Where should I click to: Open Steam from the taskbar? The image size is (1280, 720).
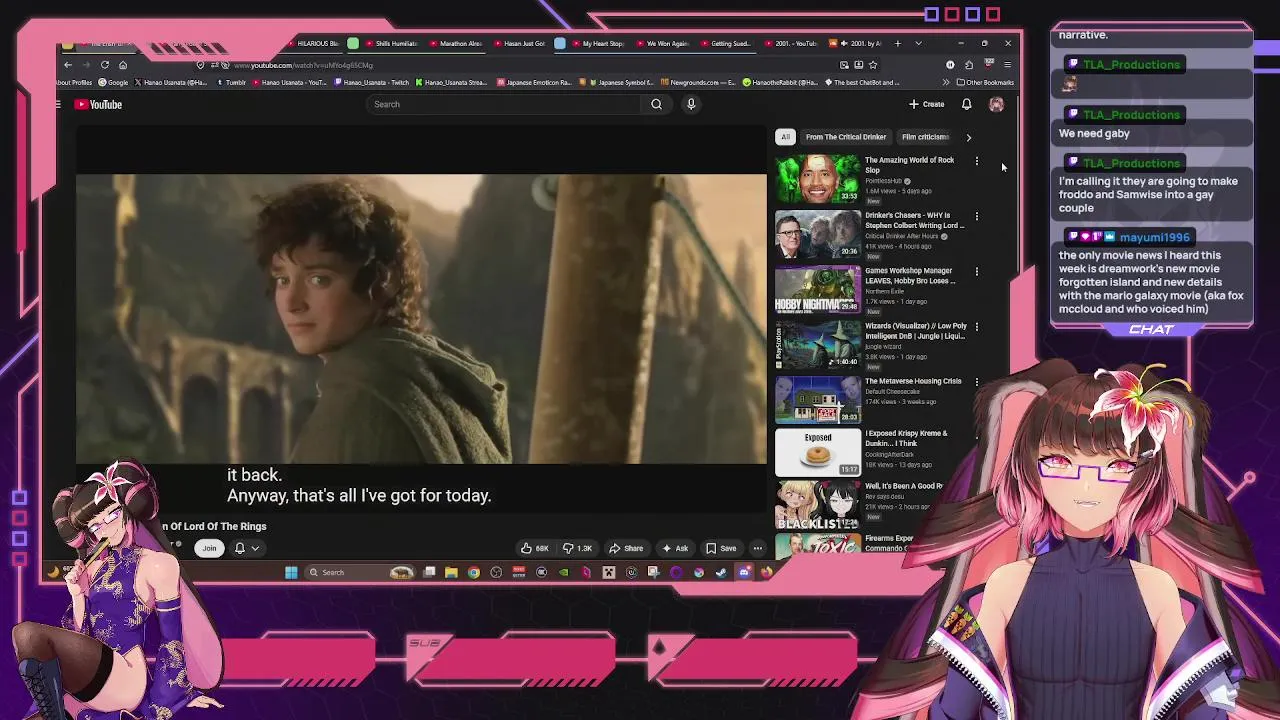point(721,572)
